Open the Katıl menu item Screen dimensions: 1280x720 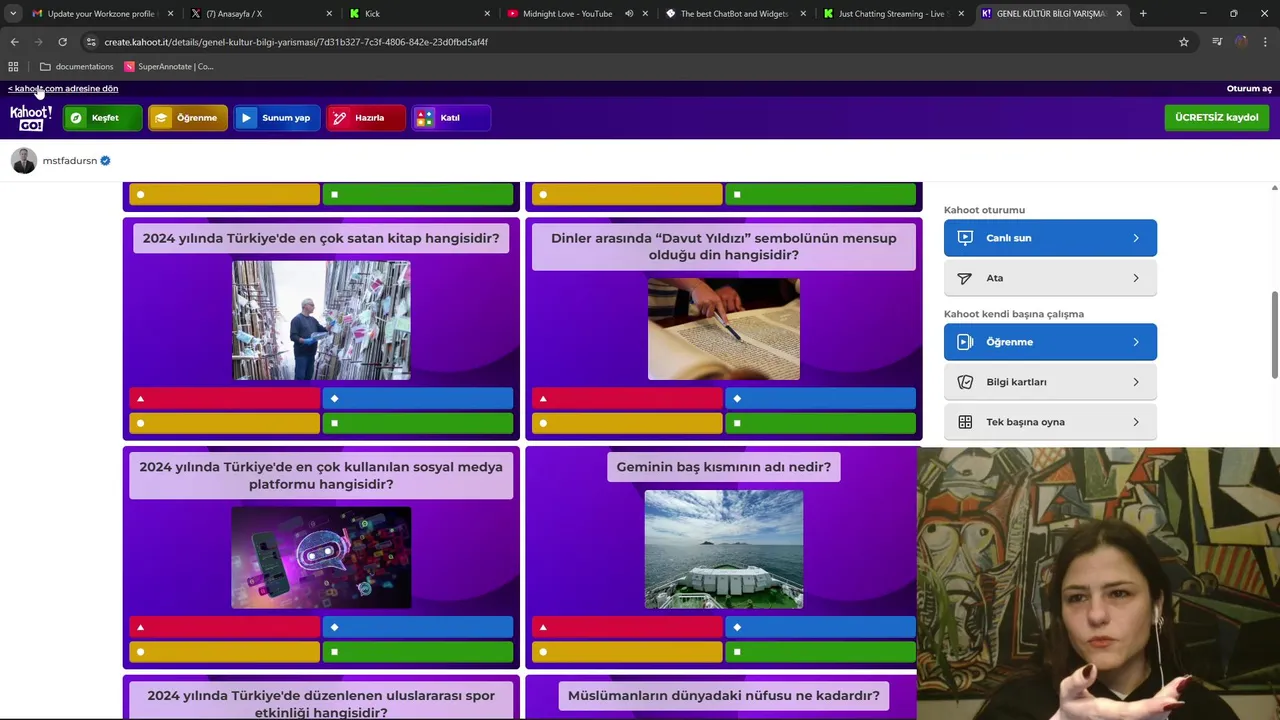click(x=452, y=118)
